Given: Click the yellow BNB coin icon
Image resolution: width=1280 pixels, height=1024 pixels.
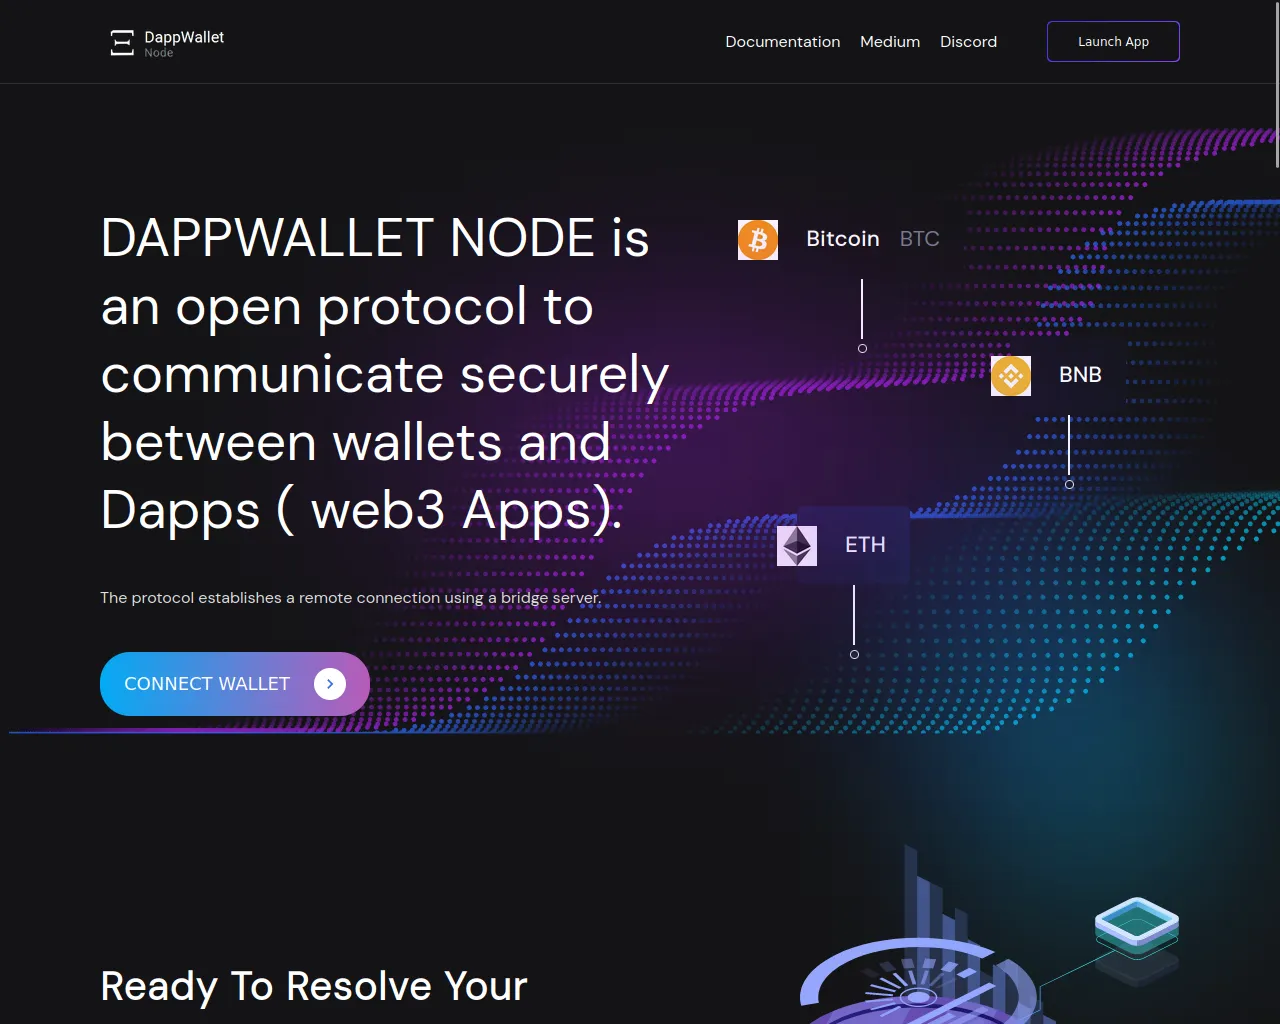Looking at the screenshot, I should tap(1011, 376).
